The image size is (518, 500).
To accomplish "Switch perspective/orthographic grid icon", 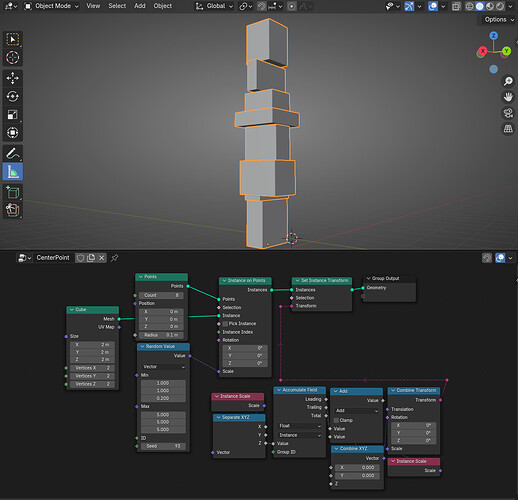I will click(x=508, y=129).
